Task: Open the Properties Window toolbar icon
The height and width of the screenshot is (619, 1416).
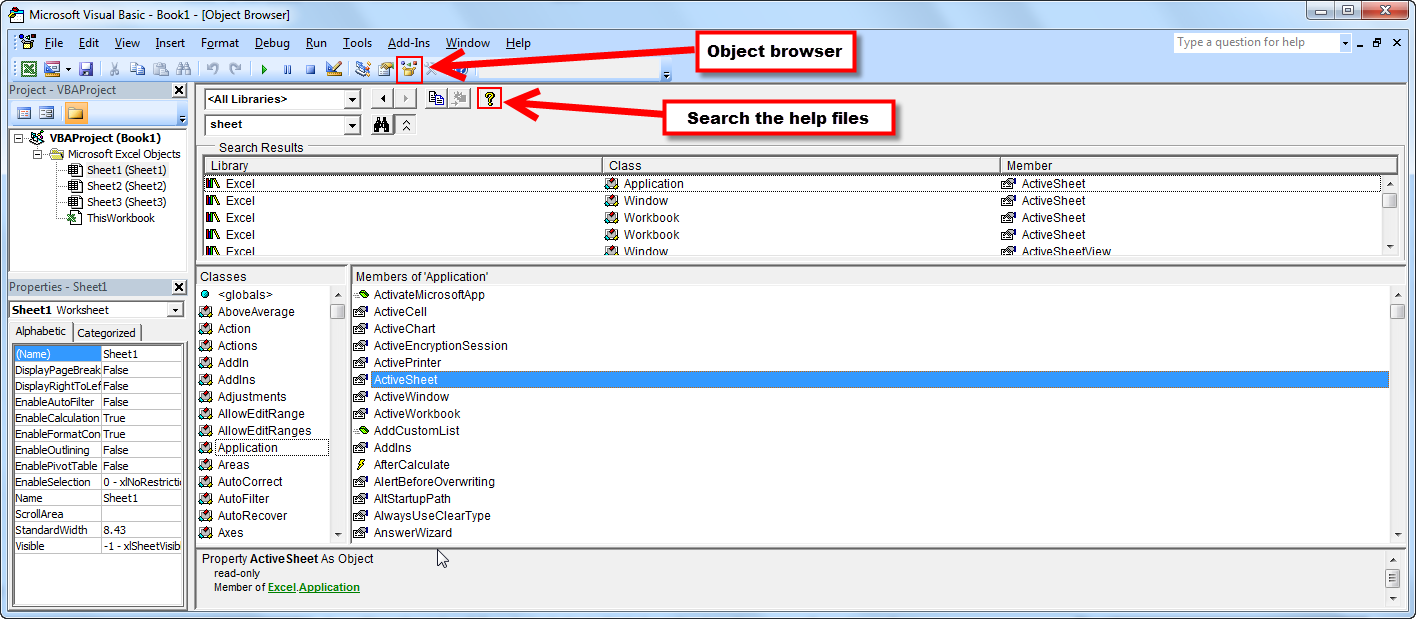Action: (x=385, y=69)
